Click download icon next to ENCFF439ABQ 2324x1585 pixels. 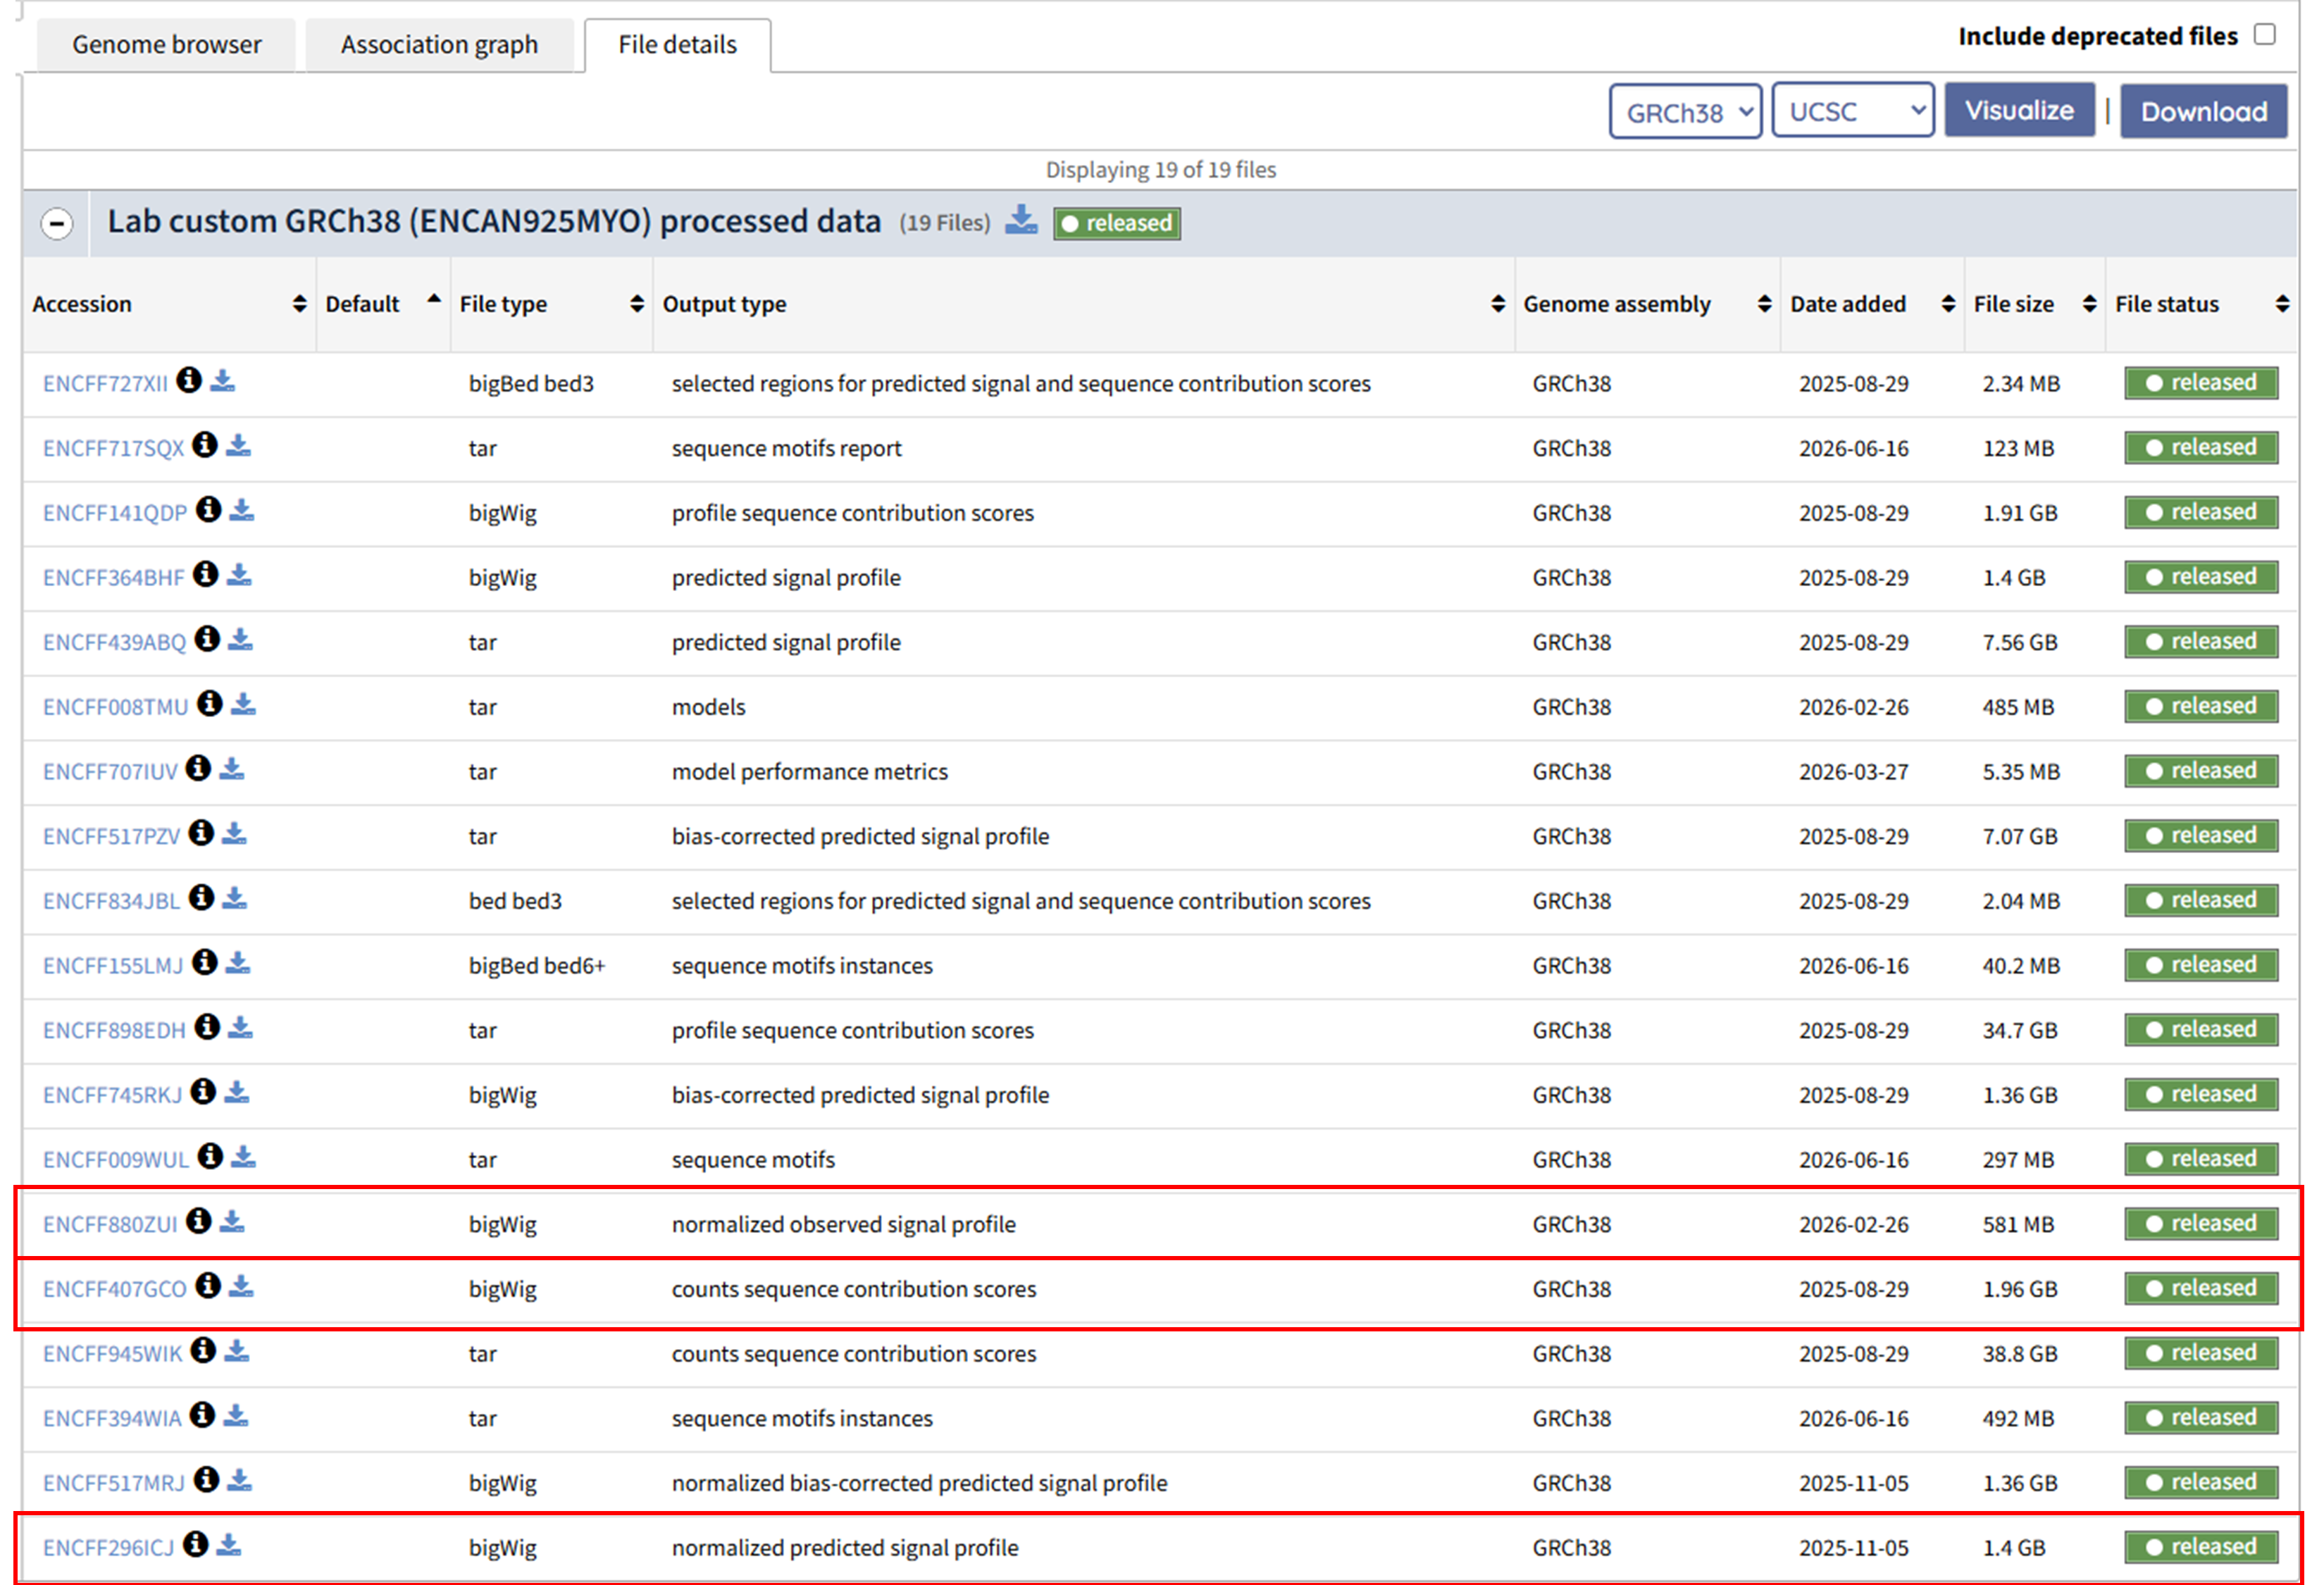point(240,639)
